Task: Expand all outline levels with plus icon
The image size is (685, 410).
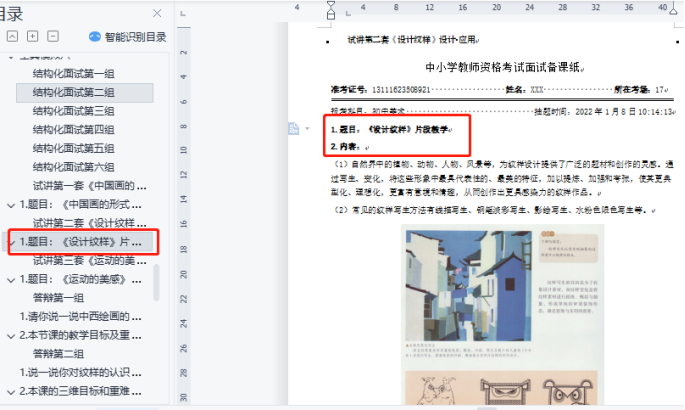Action: pos(32,36)
